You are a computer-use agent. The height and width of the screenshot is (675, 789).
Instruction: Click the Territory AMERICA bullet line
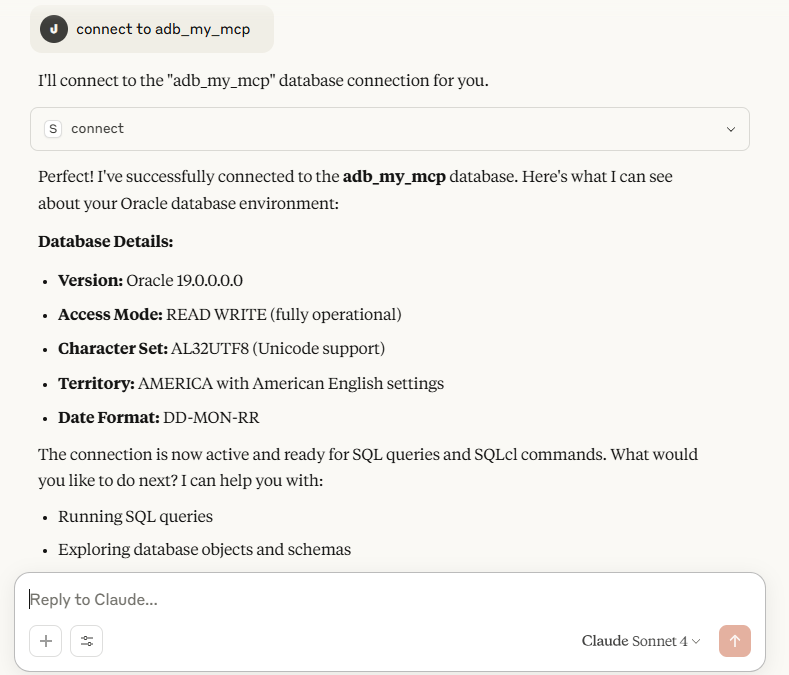click(250, 383)
